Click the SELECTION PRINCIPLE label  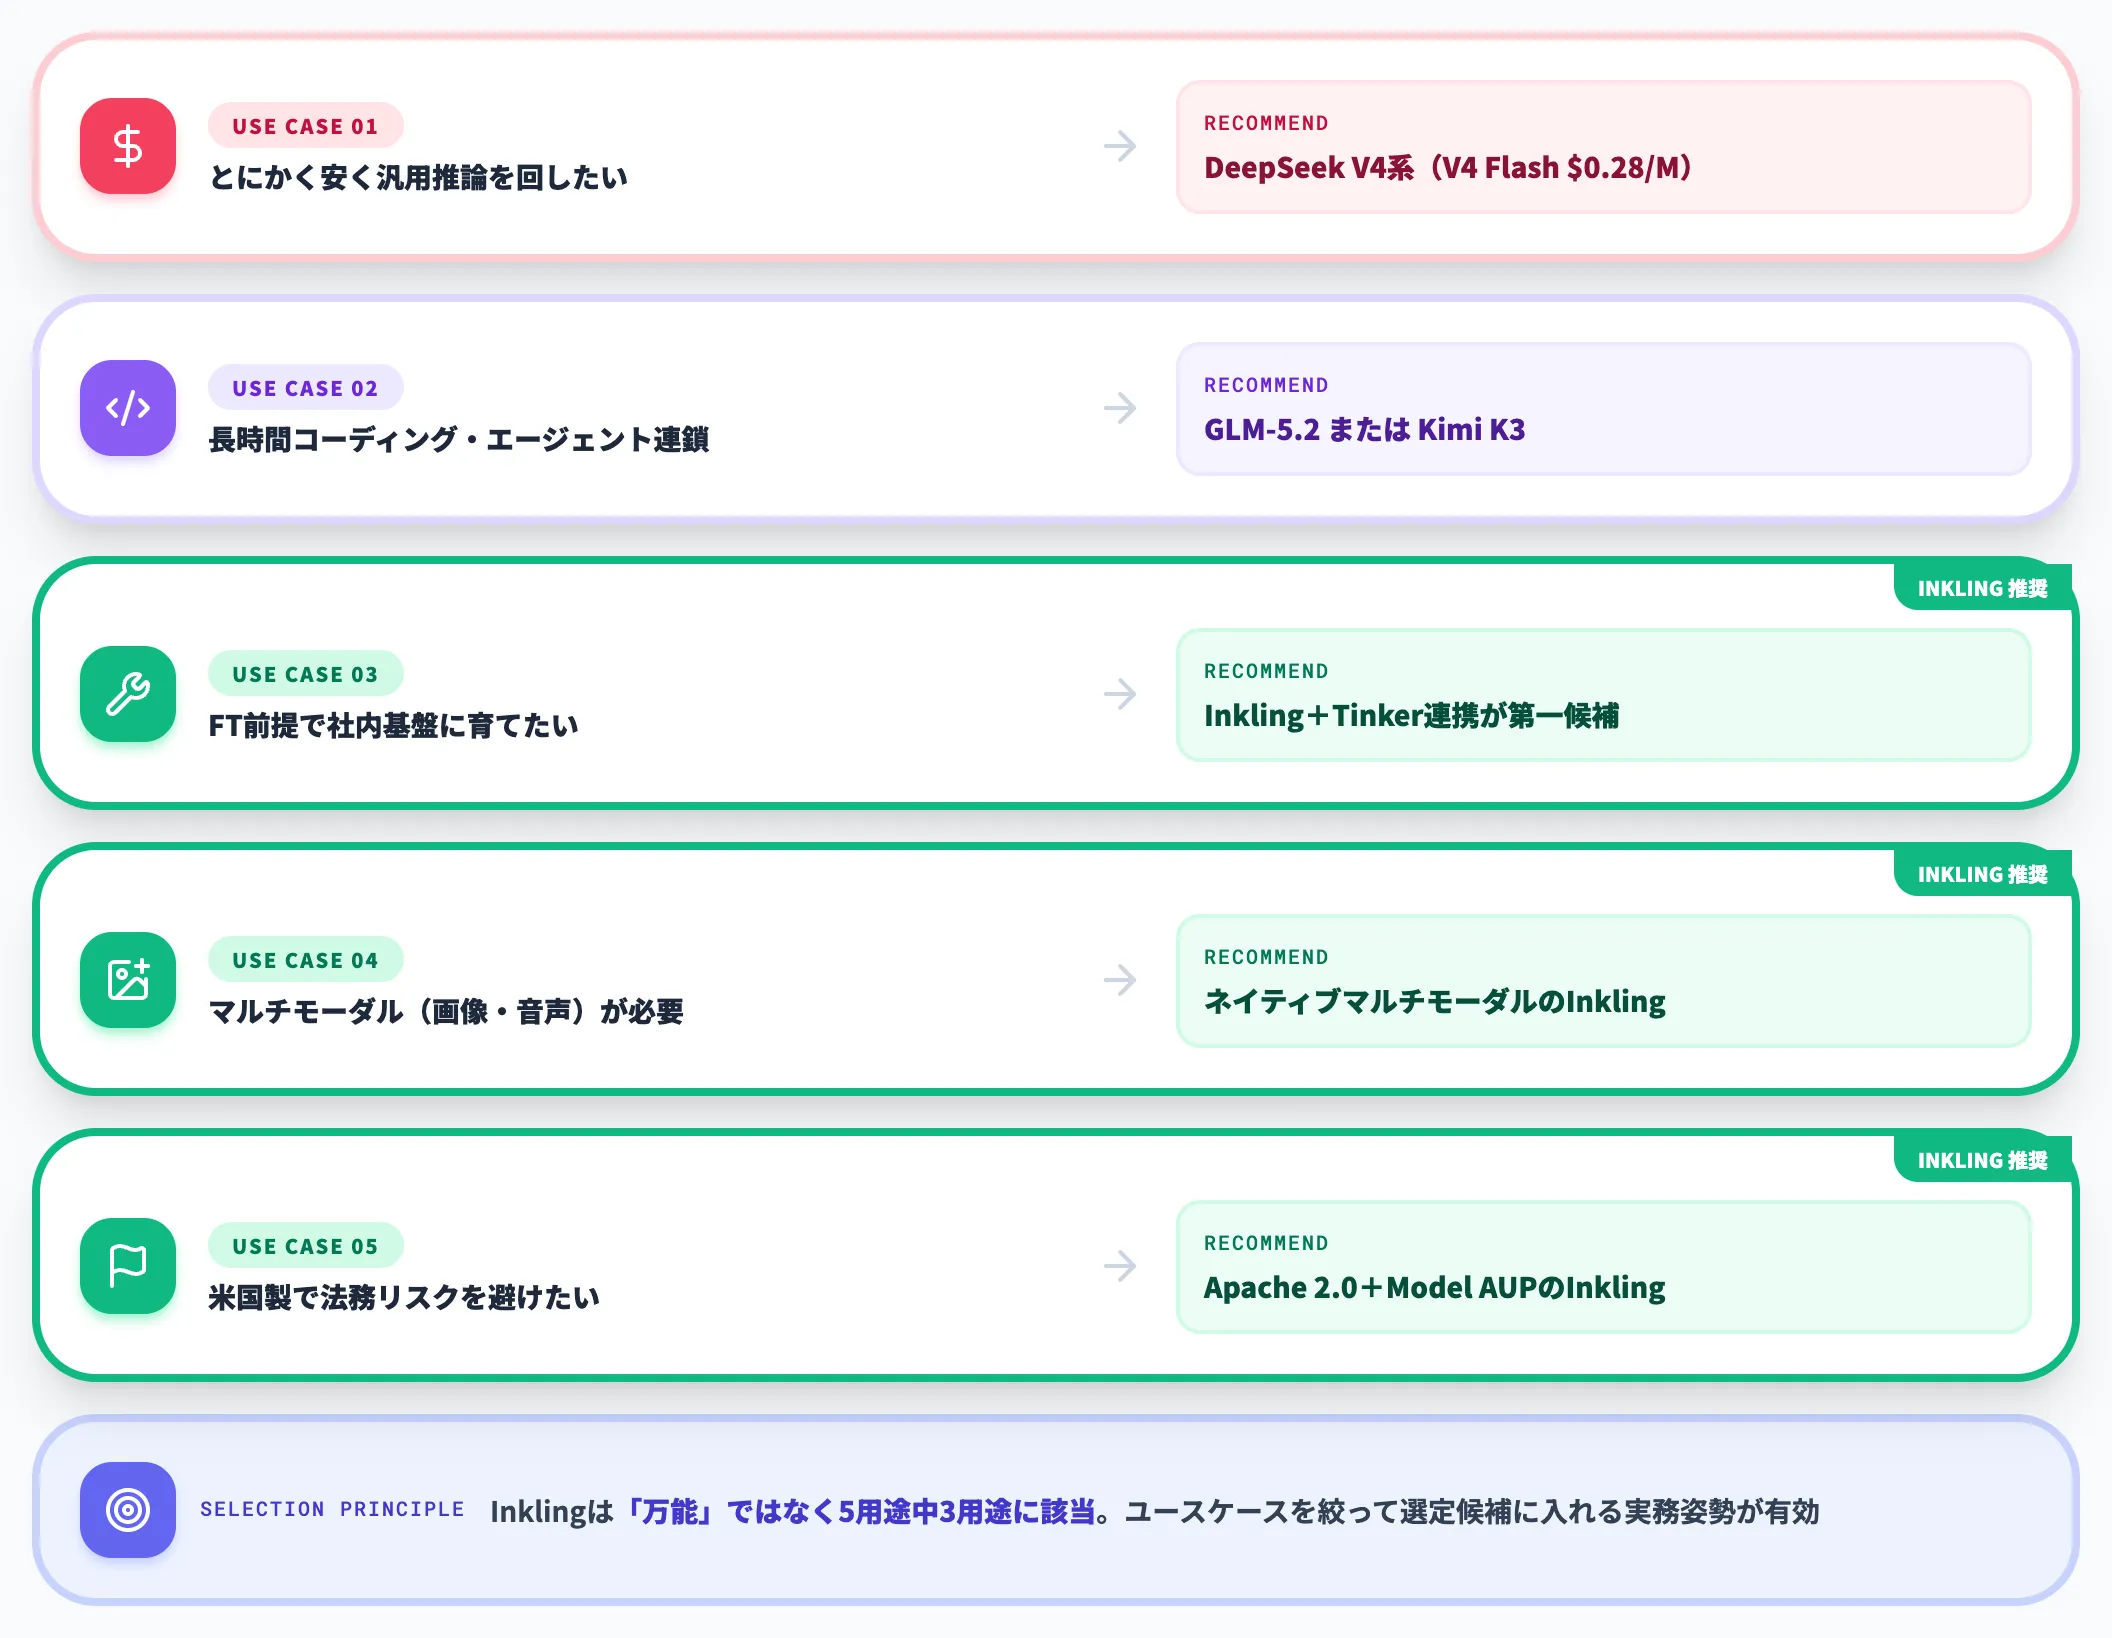(332, 1509)
